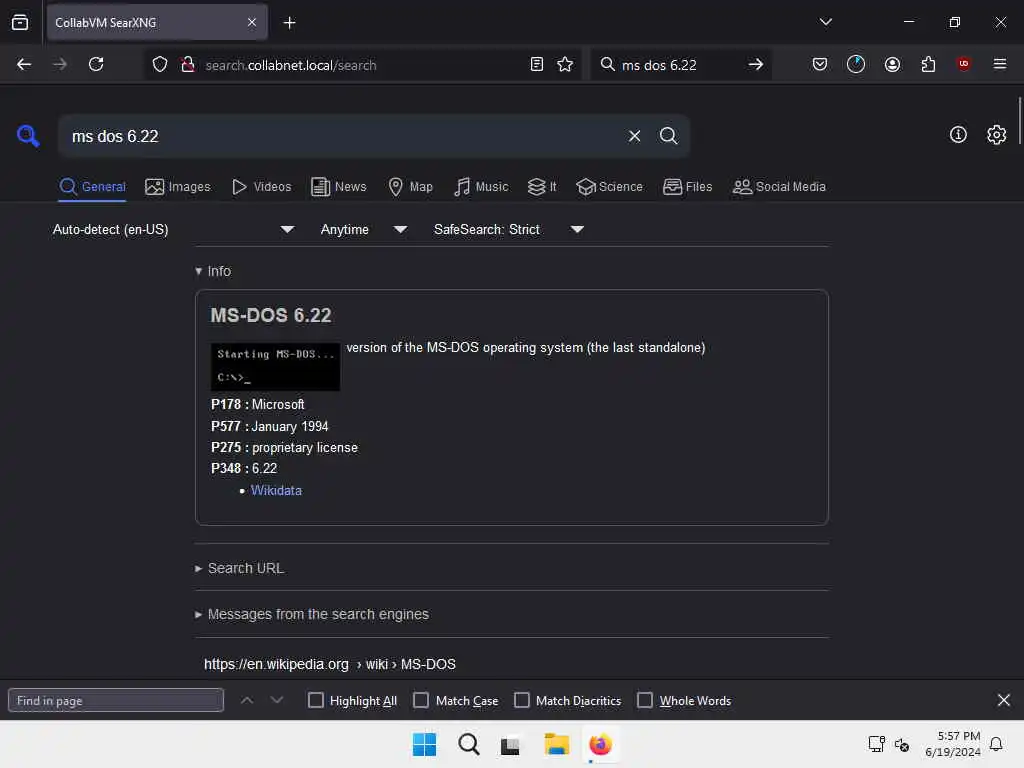1024x768 pixels.
Task: Enable the Match Case checkbox
Action: pyautogui.click(x=421, y=700)
